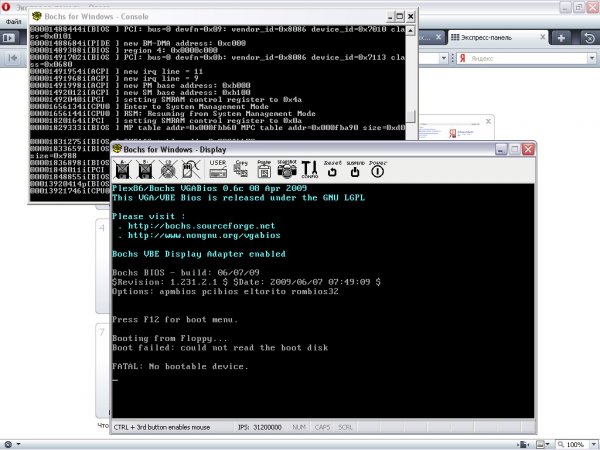The width and height of the screenshot is (600, 450).
Task: Click Bochs Console window title icon
Action: click(37, 16)
